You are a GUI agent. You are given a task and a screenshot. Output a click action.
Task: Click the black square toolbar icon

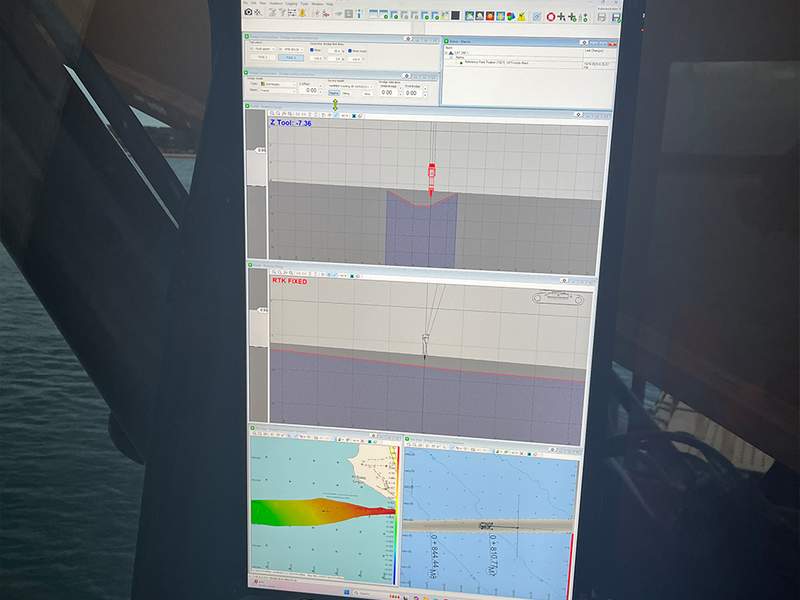click(455, 15)
